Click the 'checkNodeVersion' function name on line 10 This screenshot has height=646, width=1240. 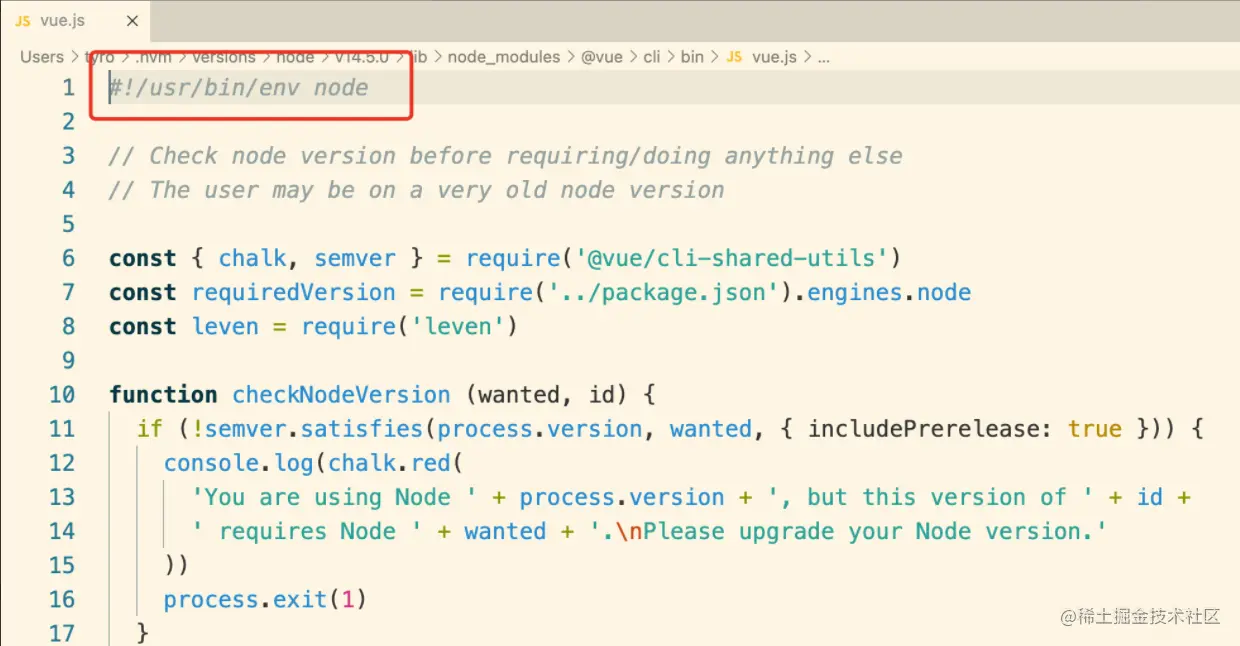click(342, 395)
